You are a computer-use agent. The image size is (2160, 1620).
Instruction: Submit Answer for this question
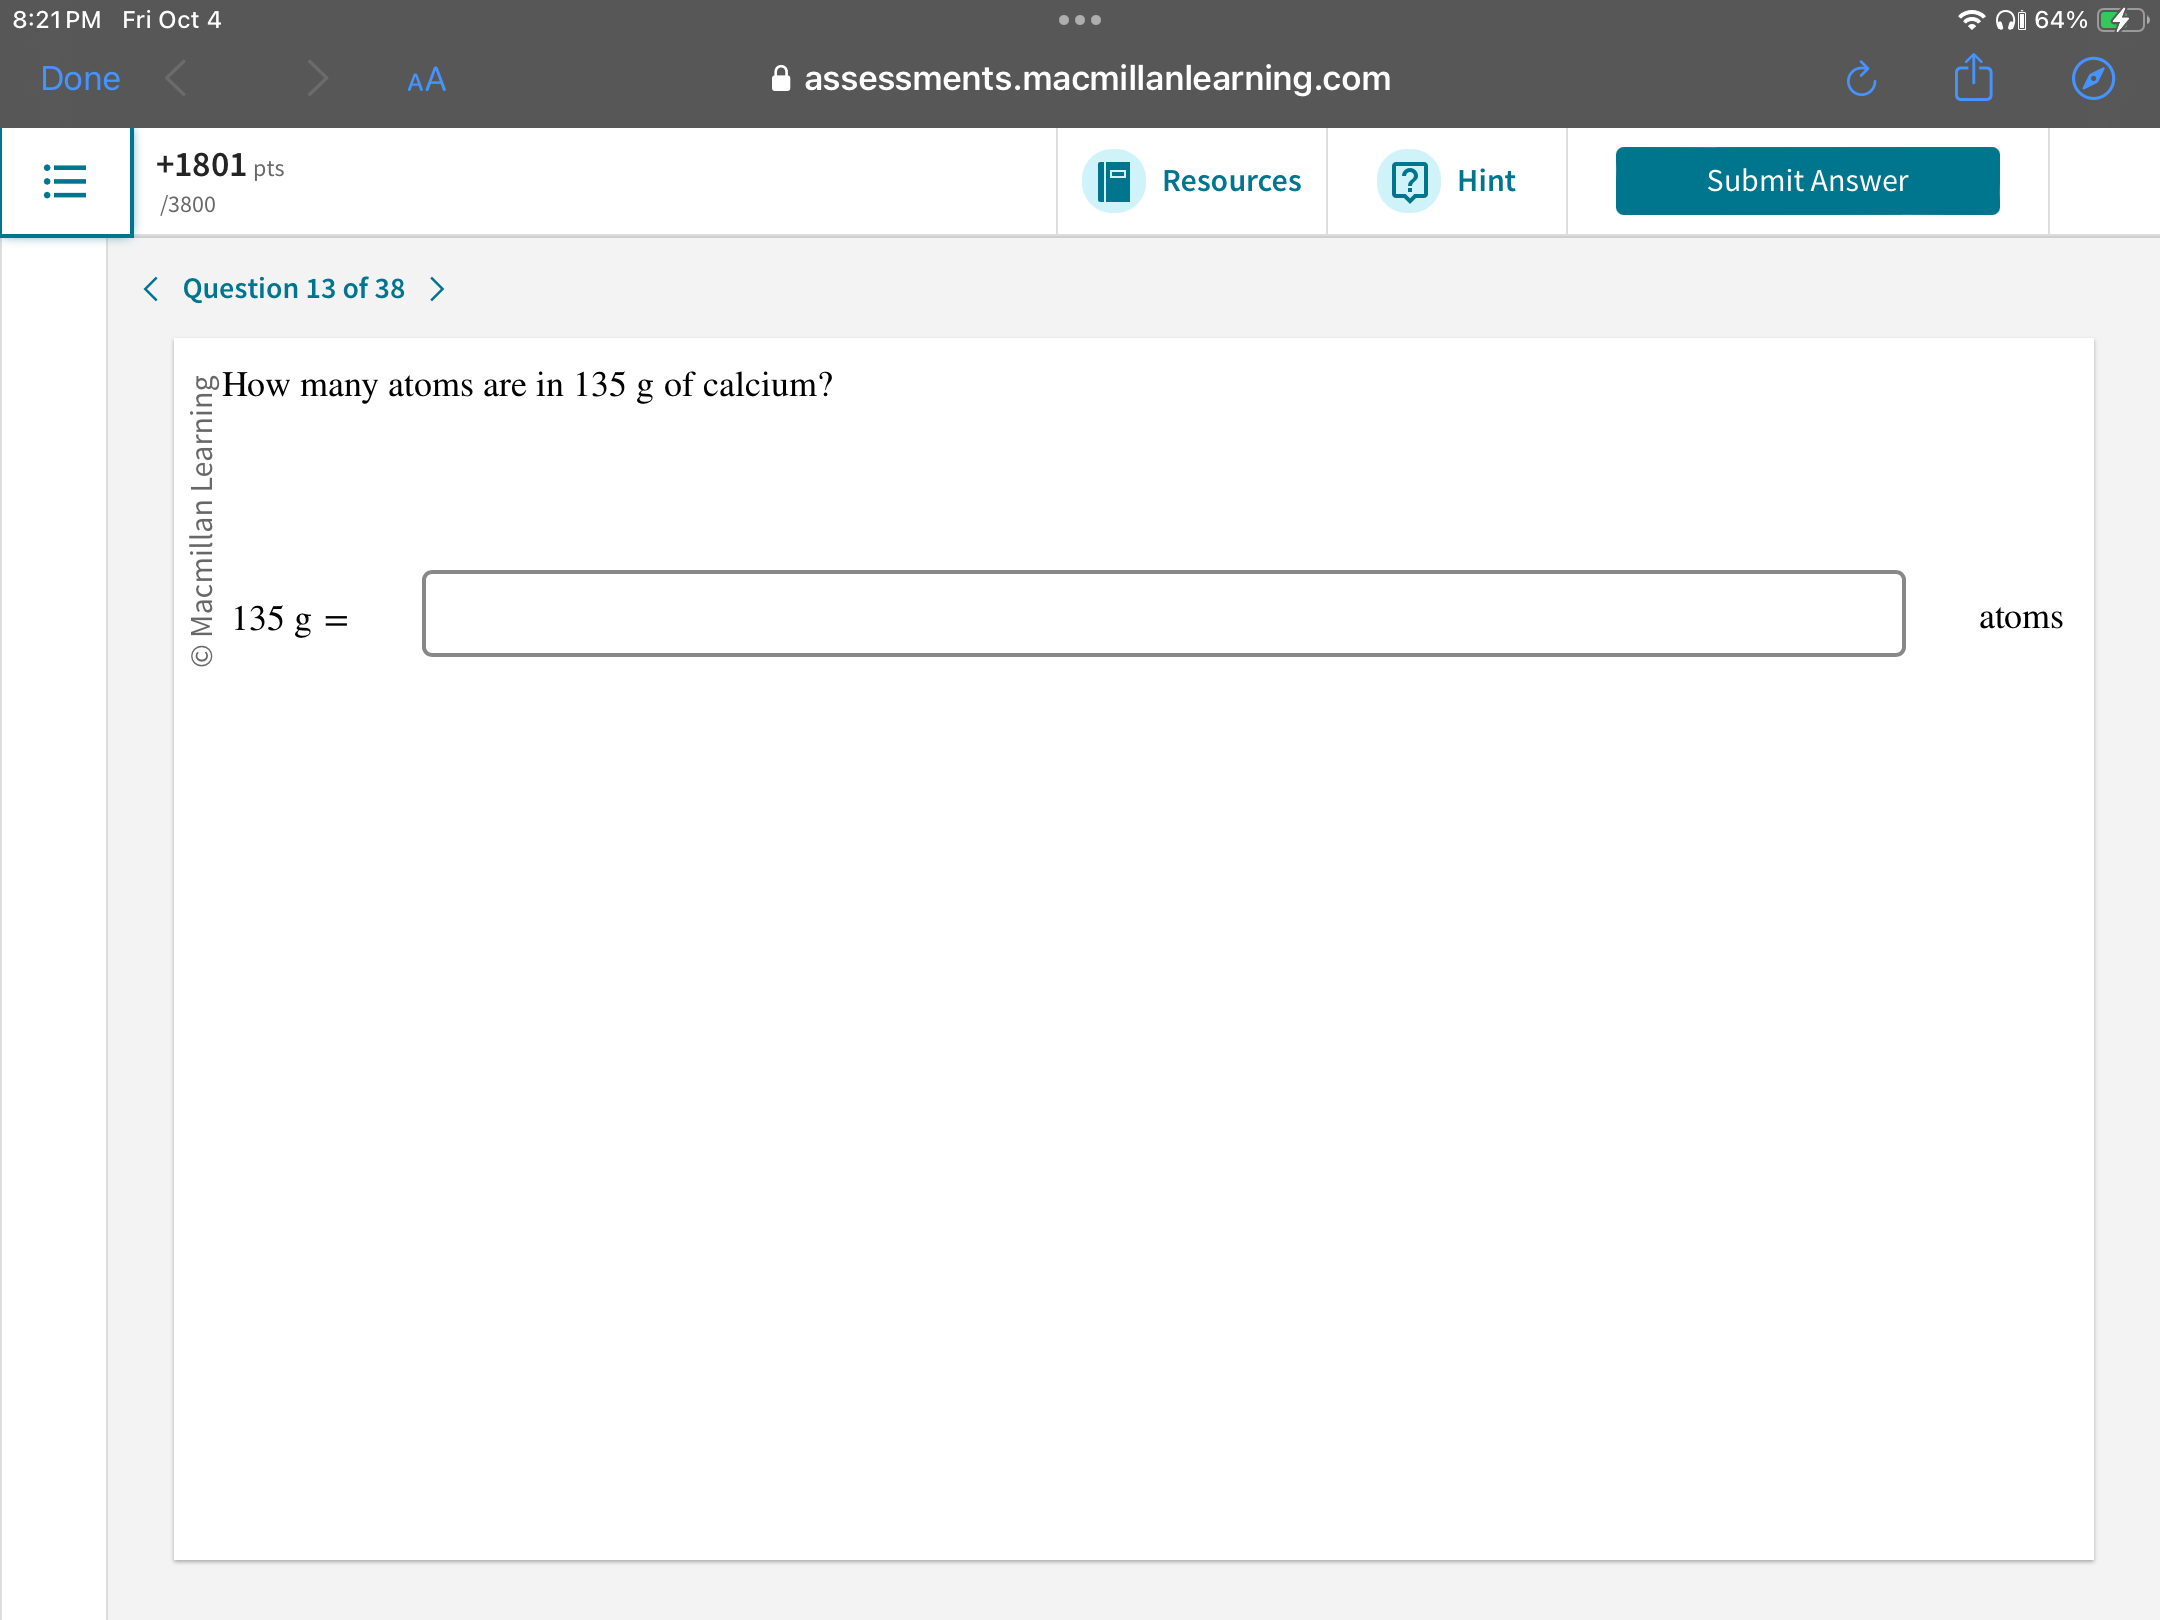point(1806,181)
